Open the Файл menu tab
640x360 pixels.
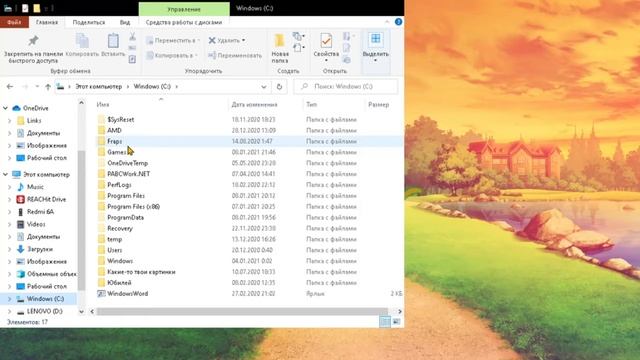14,22
